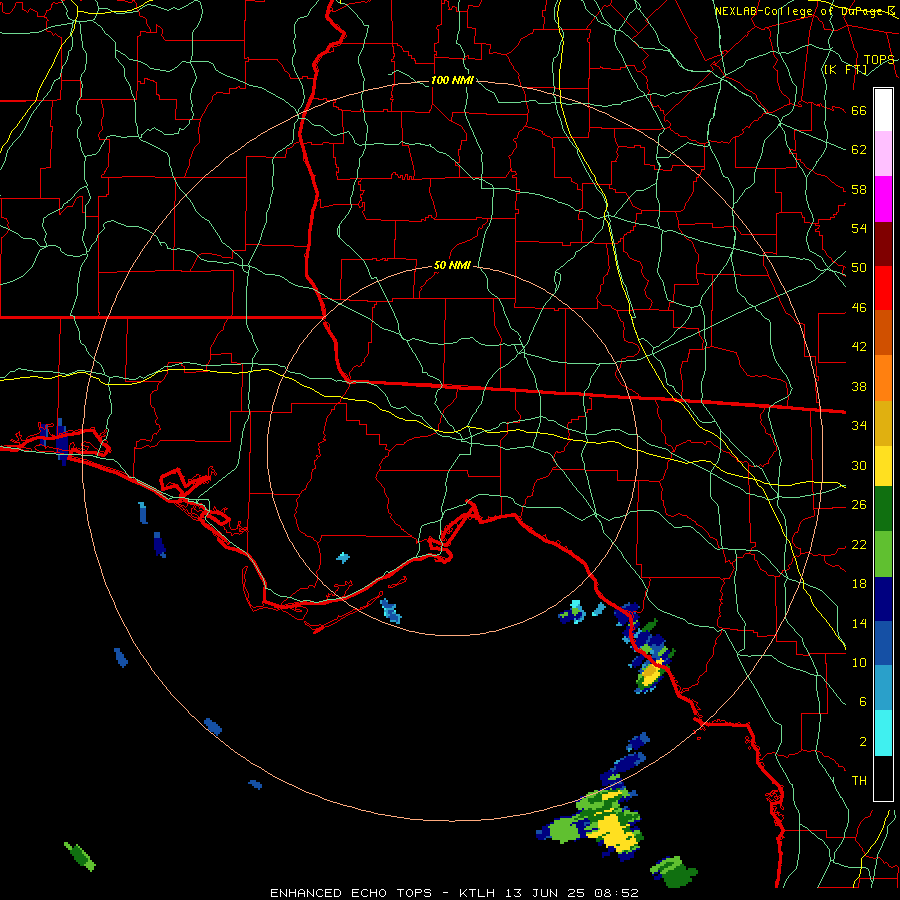This screenshot has height=900, width=900.
Task: Click the legend value 6
Action: [862, 701]
